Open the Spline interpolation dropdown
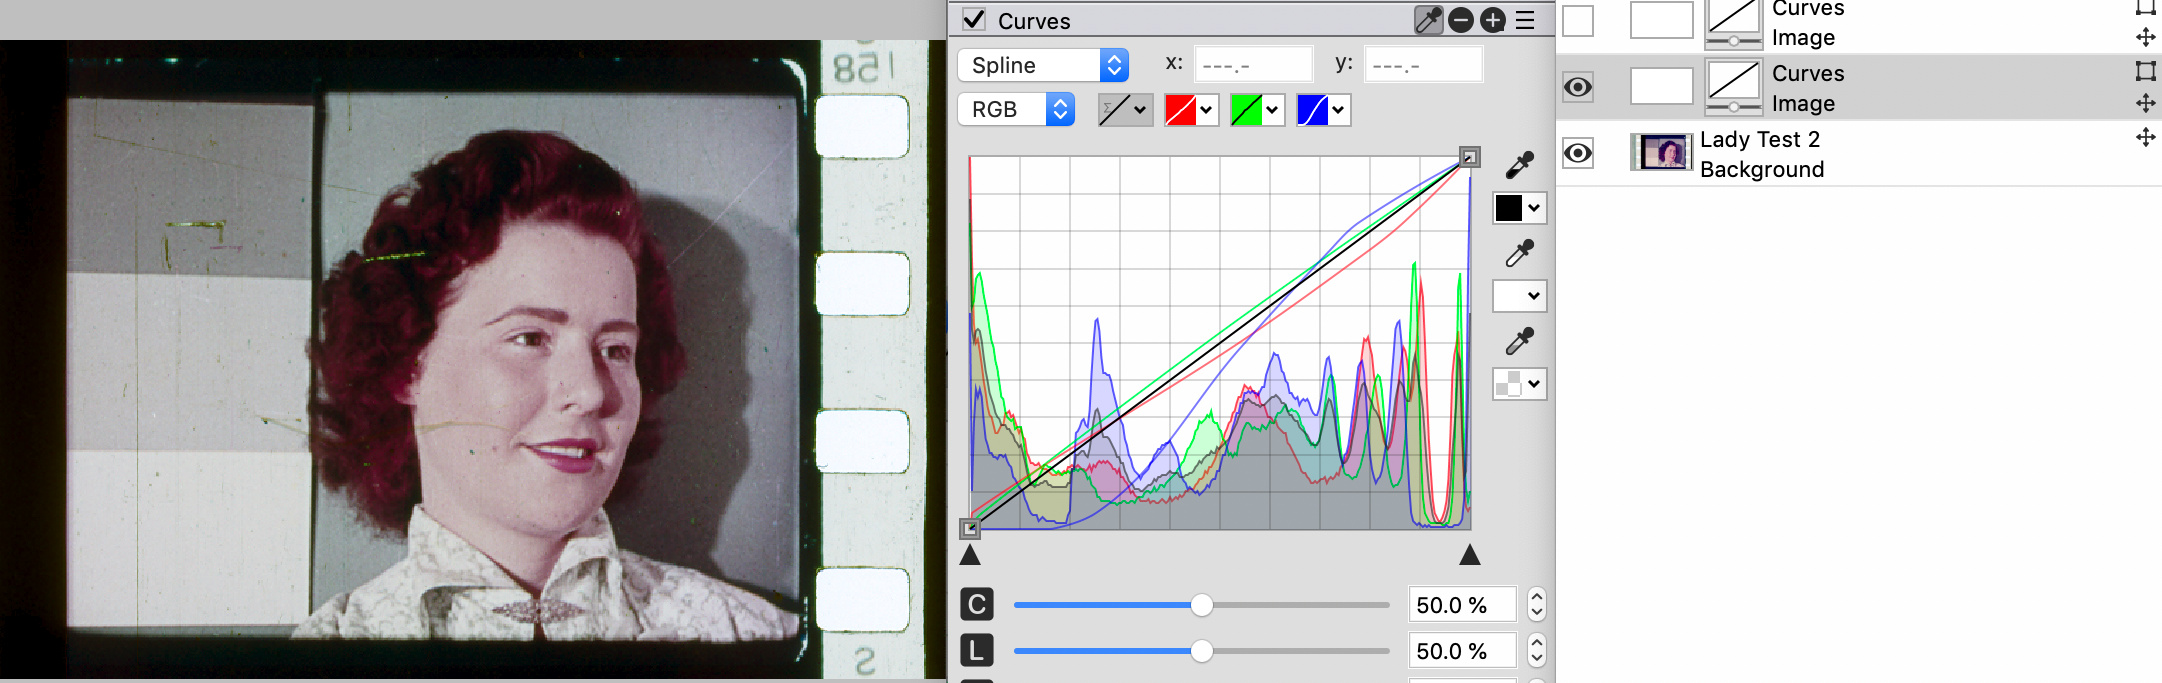 1043,65
